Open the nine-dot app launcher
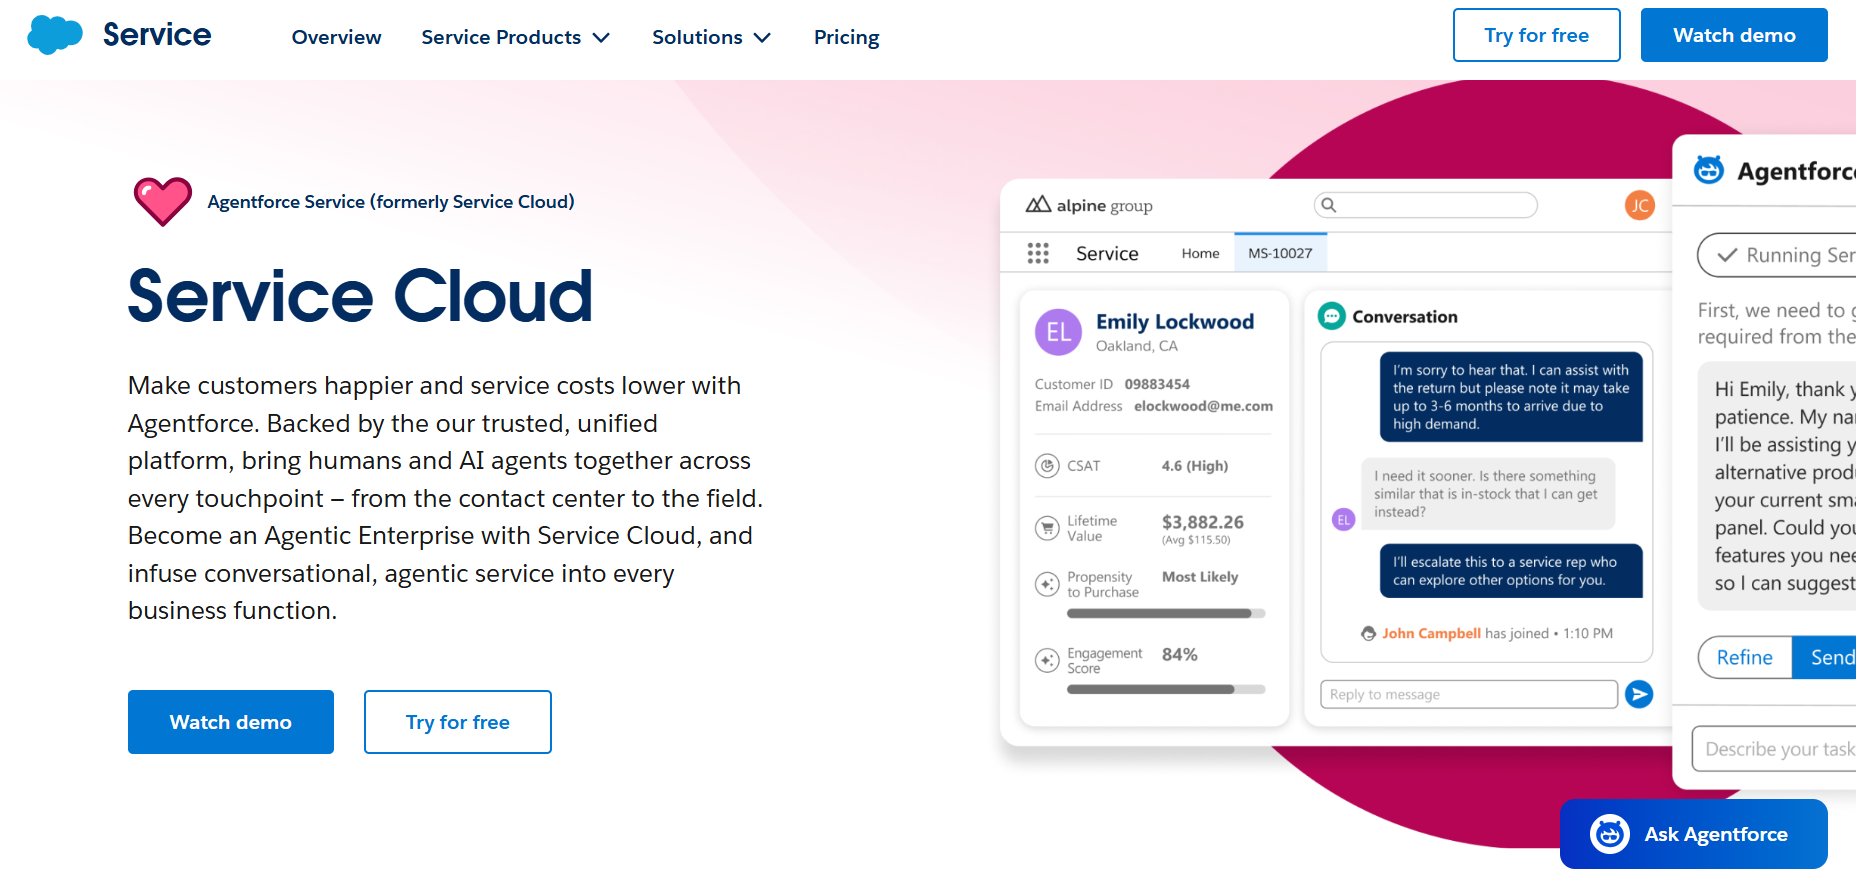Viewport: 1856px width, 890px height. pyautogui.click(x=1038, y=253)
